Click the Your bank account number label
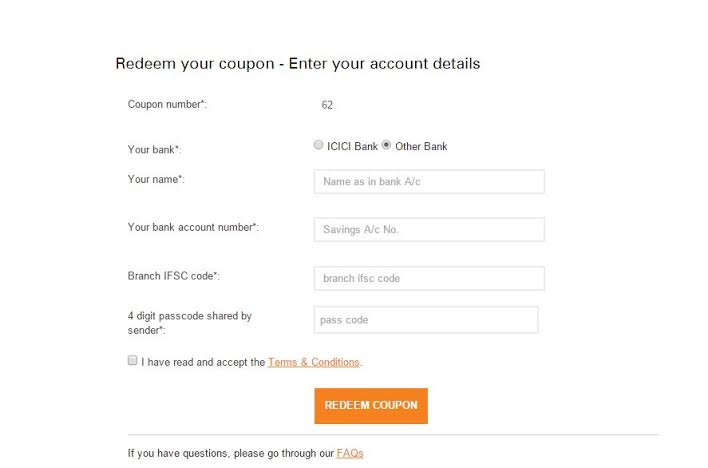This screenshot has width=708, height=468. point(193,227)
